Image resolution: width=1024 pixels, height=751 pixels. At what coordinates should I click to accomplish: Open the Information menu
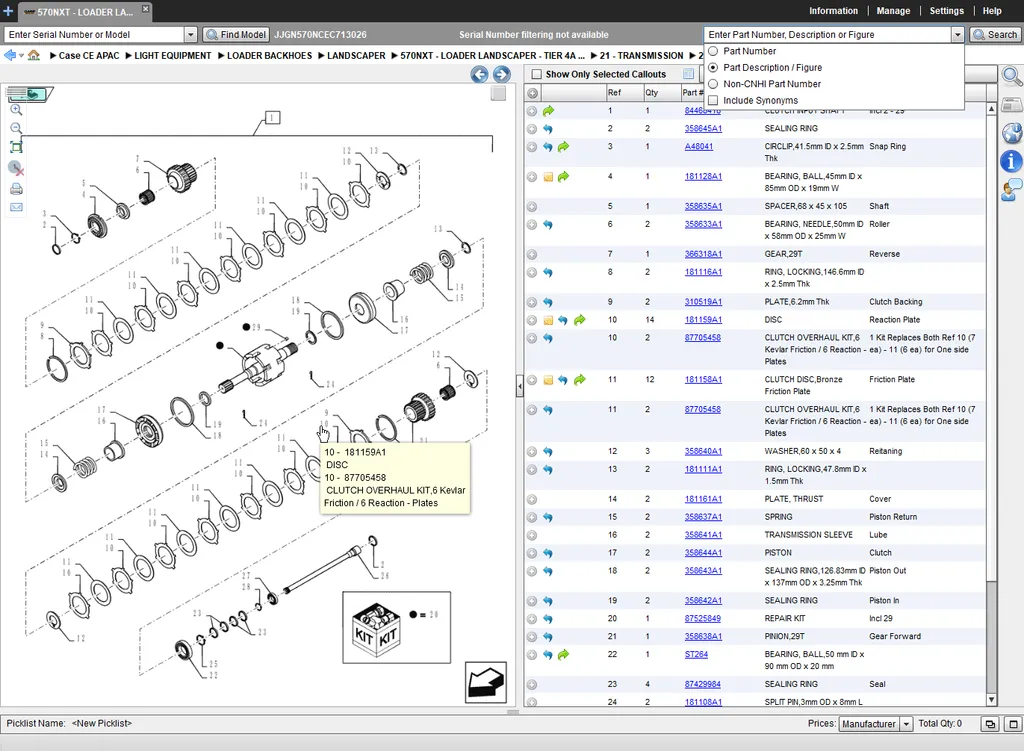pyautogui.click(x=833, y=11)
